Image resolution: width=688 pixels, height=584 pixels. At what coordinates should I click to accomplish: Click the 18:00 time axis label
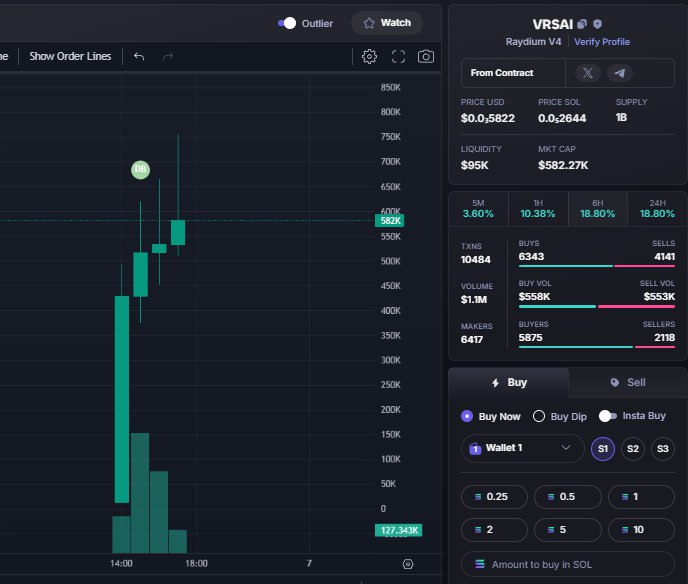click(x=196, y=563)
